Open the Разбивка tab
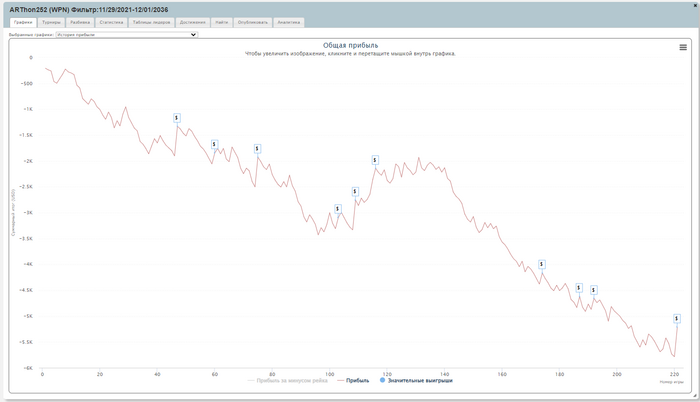 coord(80,22)
